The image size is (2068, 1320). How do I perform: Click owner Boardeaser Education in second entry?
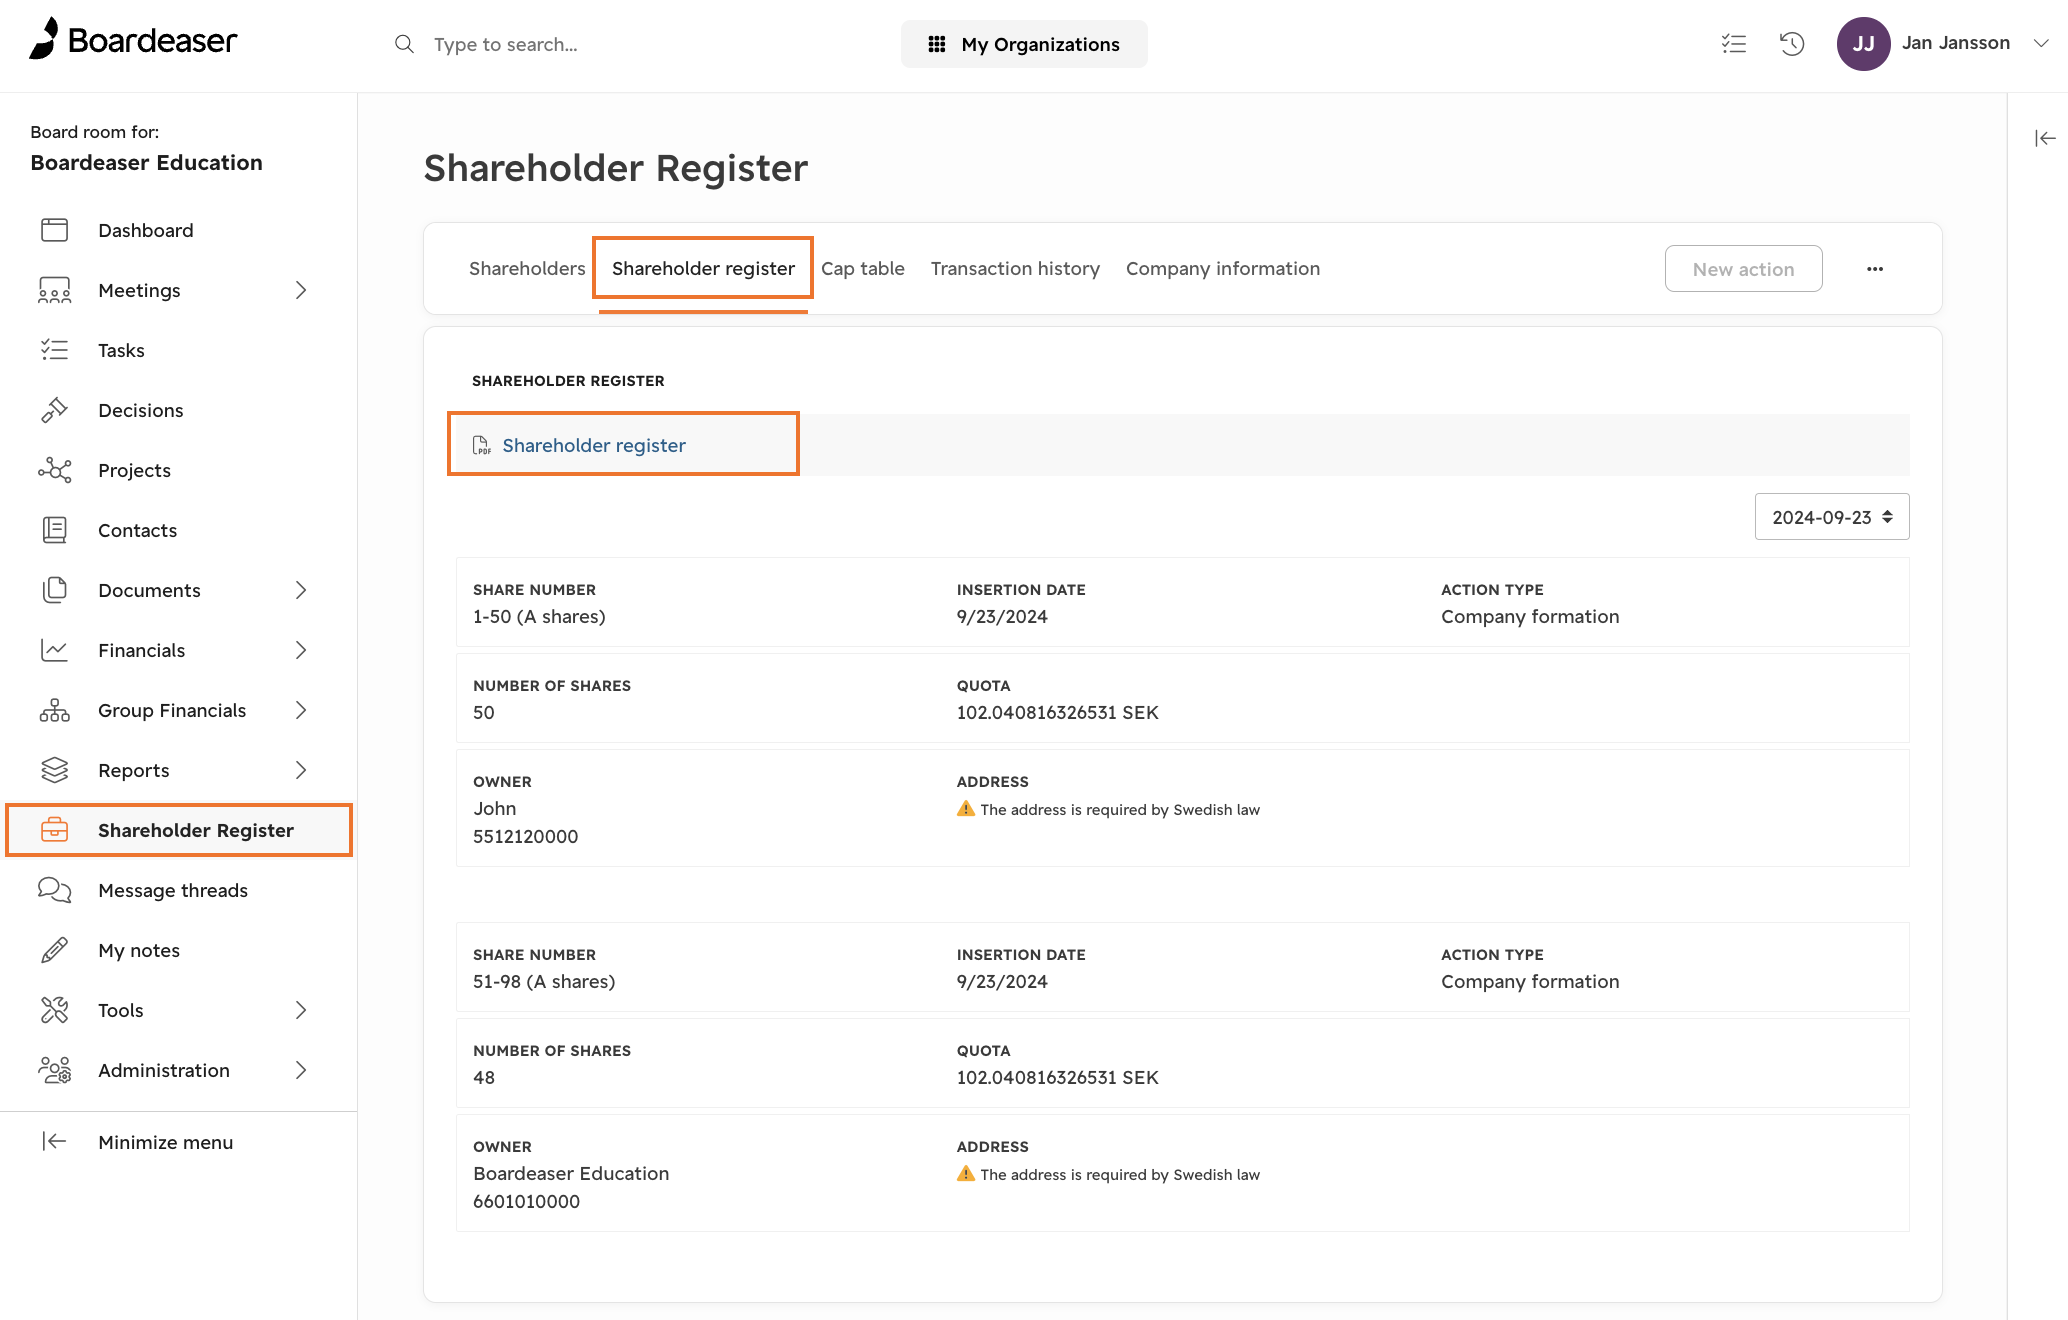[x=571, y=1173]
